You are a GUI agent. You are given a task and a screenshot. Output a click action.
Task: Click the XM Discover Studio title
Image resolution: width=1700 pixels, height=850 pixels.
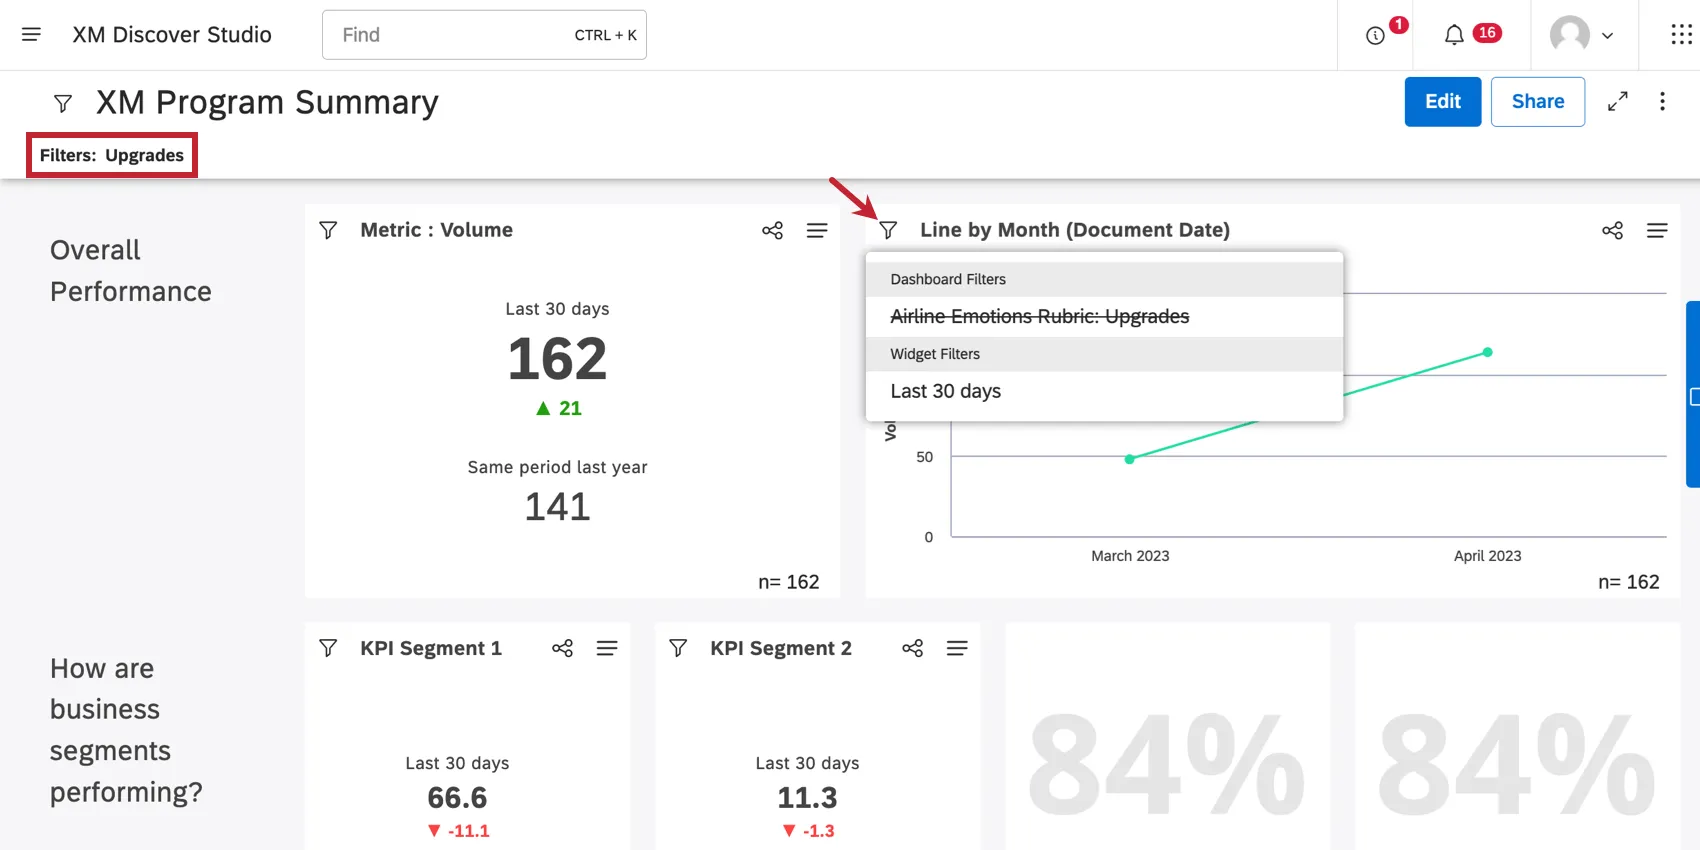point(172,35)
